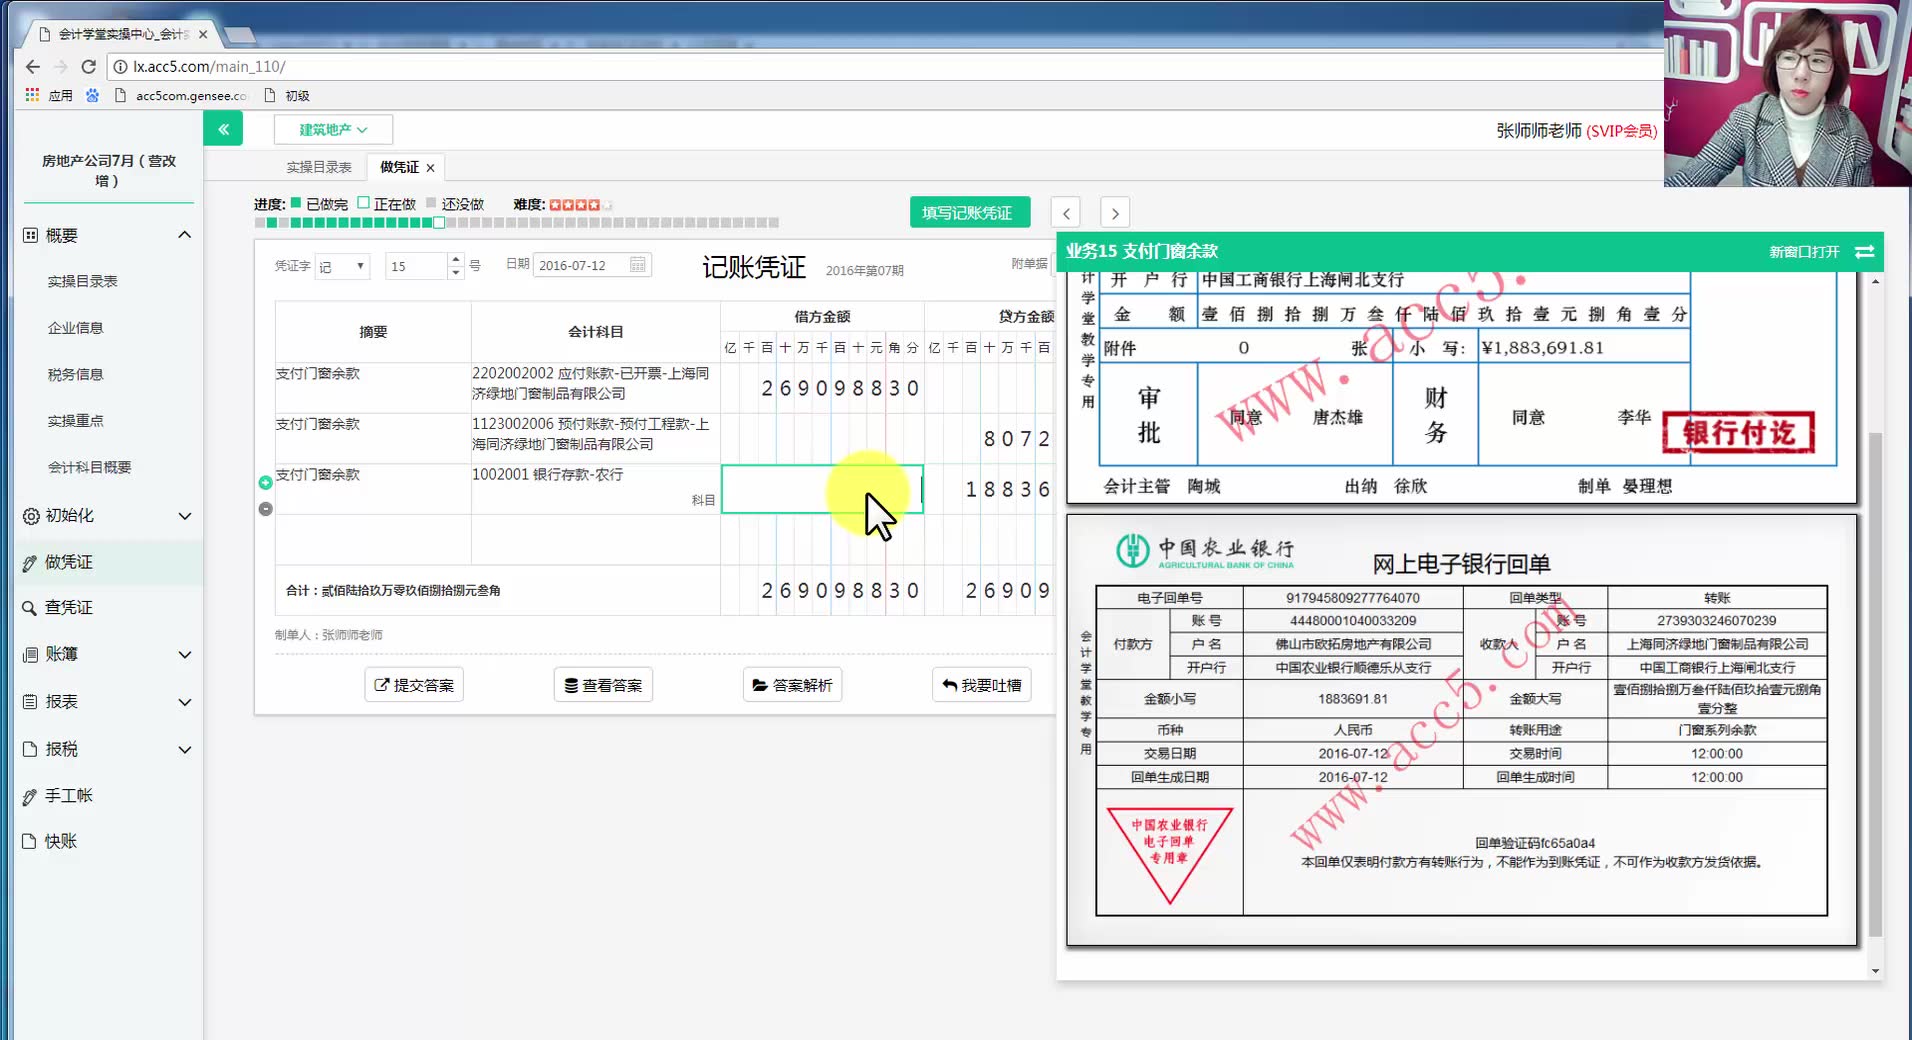This screenshot has height=1040, width=1912.
Task: Collapse the 概要 section chevron
Action: 184,235
